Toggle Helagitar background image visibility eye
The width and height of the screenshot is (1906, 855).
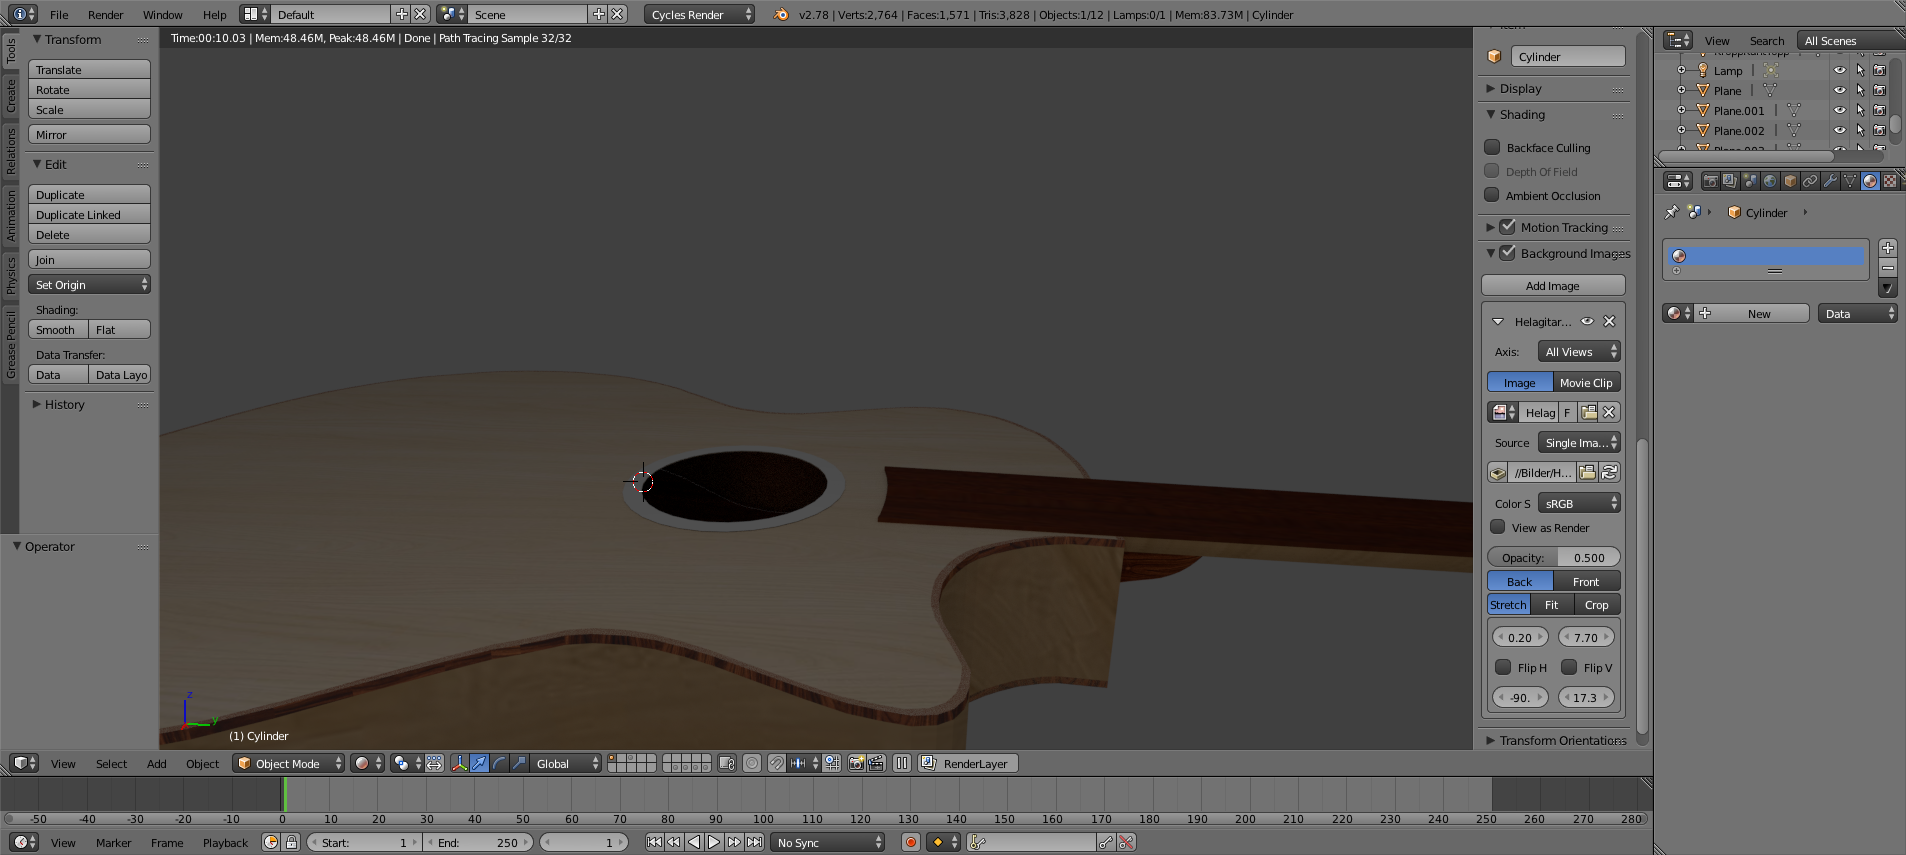(1587, 321)
